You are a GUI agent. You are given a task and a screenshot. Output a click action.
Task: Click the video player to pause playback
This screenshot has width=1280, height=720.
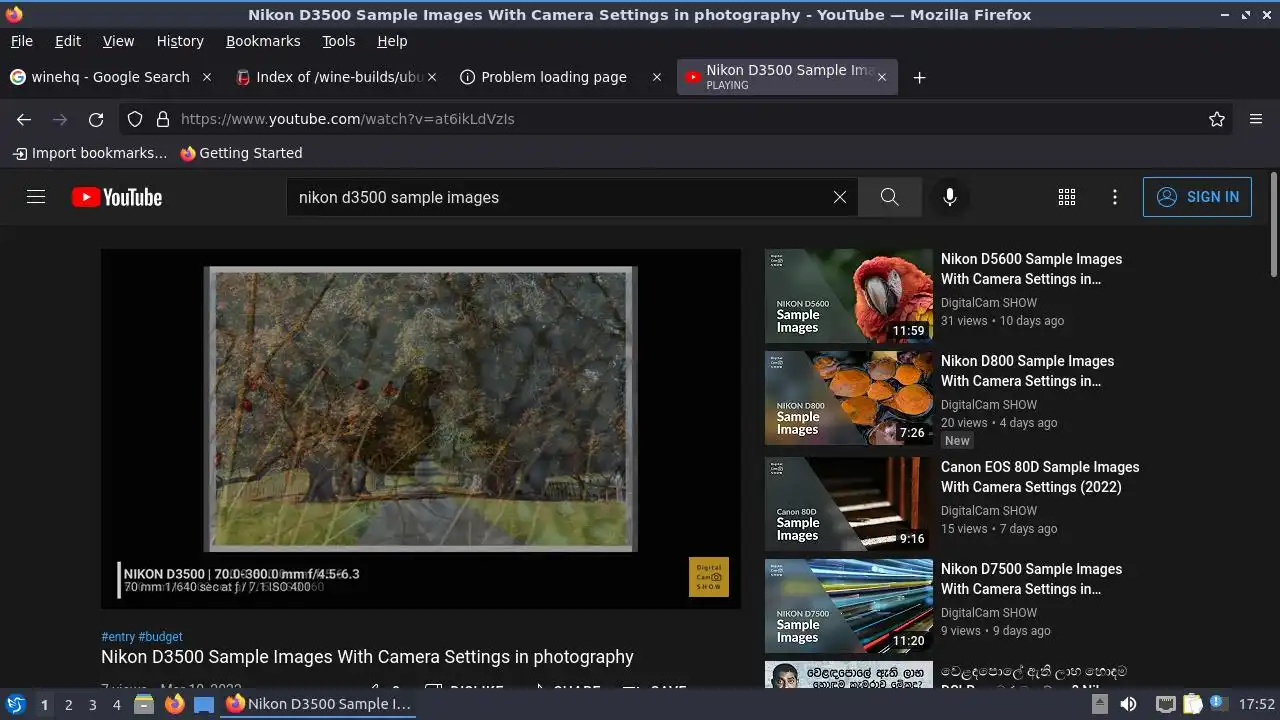[421, 429]
